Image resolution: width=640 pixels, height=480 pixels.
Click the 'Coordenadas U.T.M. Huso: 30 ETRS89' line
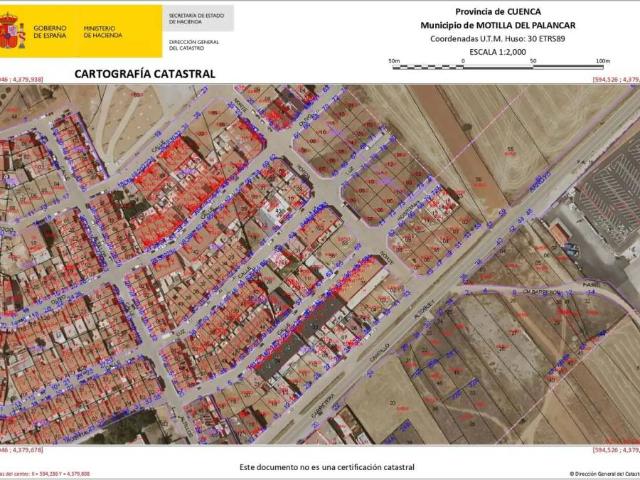pyautogui.click(x=498, y=39)
